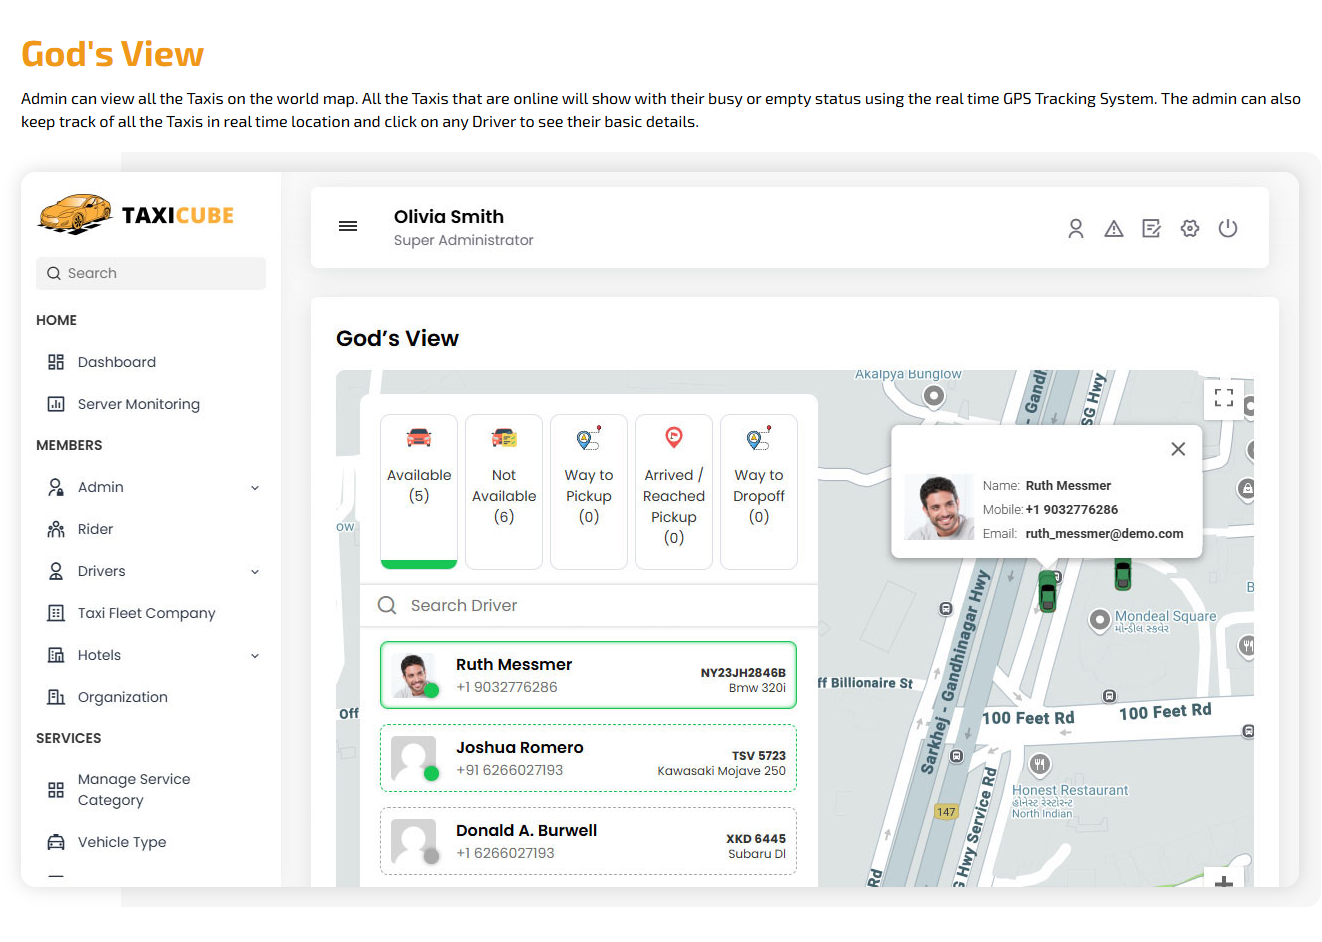Select the Not Available (6) tab
Viewport: 1322px width, 942px height.
(504, 492)
